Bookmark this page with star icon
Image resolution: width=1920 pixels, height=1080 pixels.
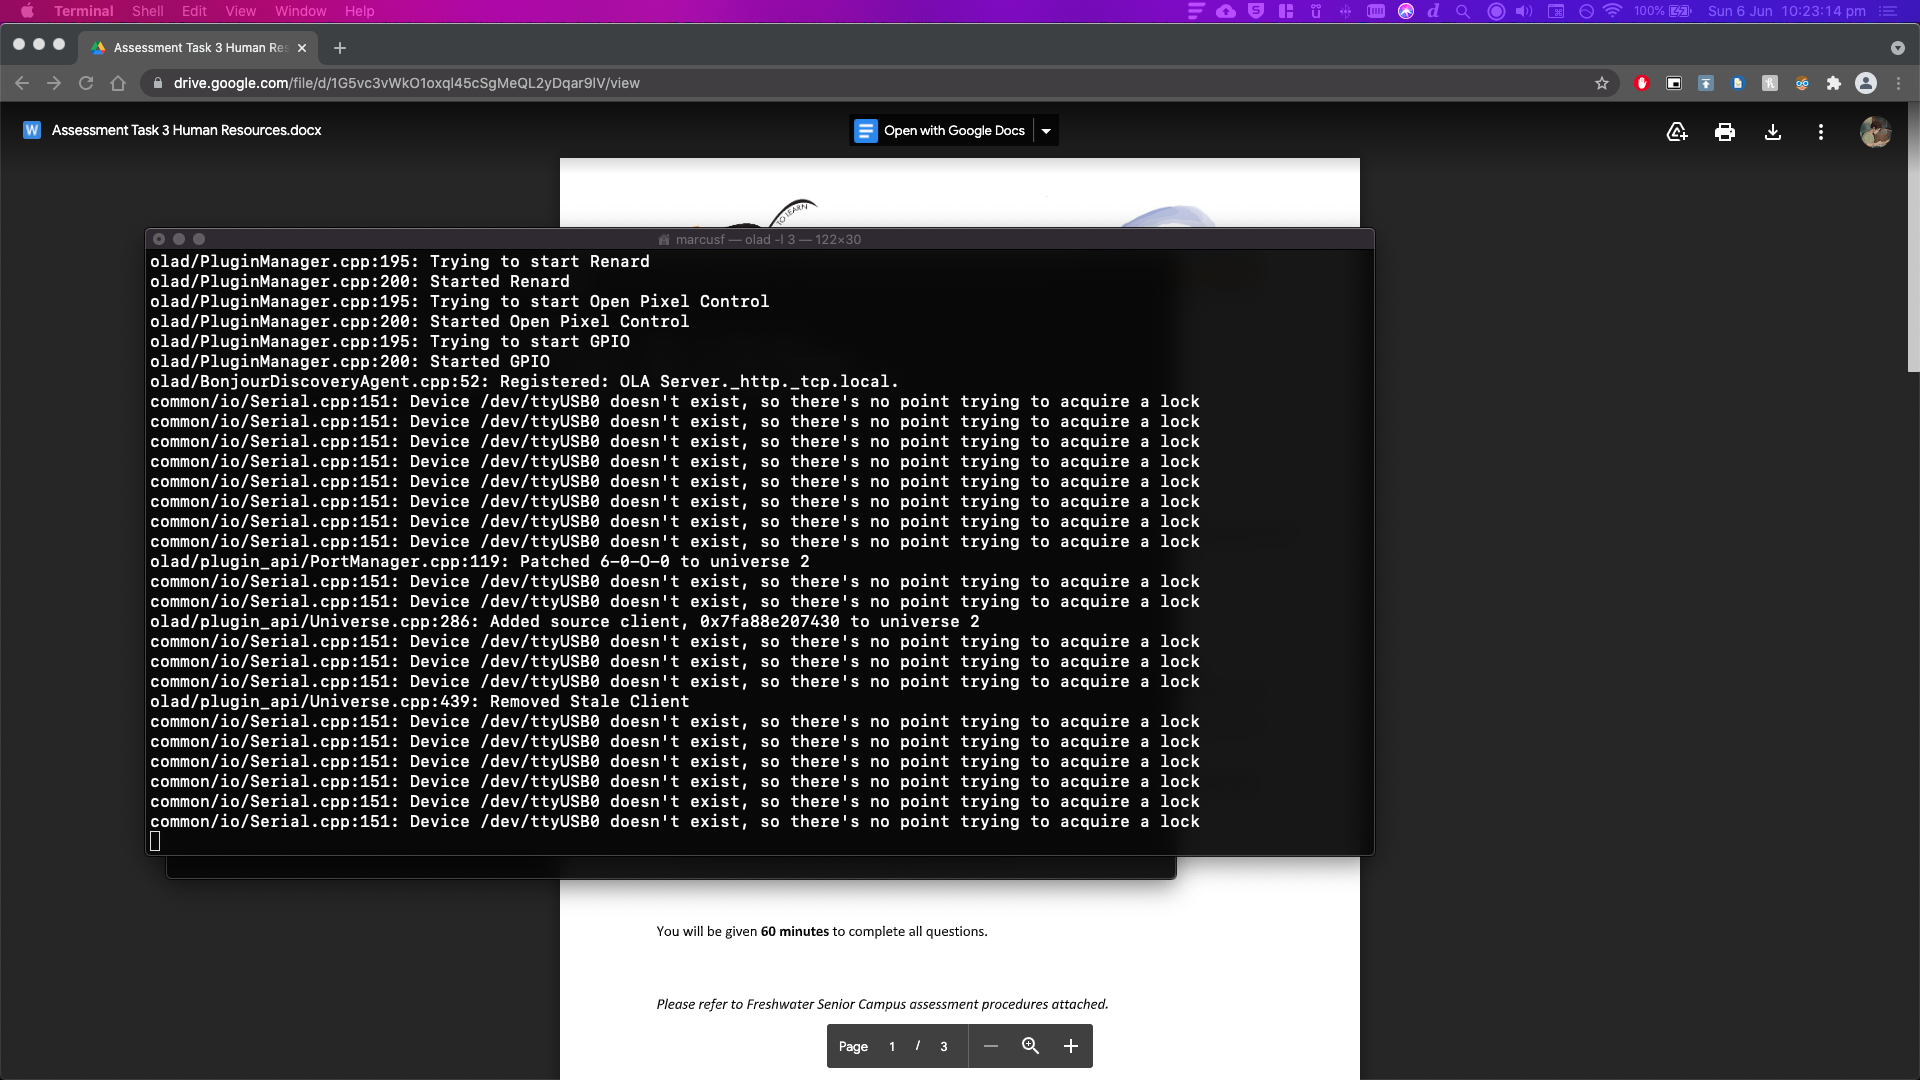1602,83
